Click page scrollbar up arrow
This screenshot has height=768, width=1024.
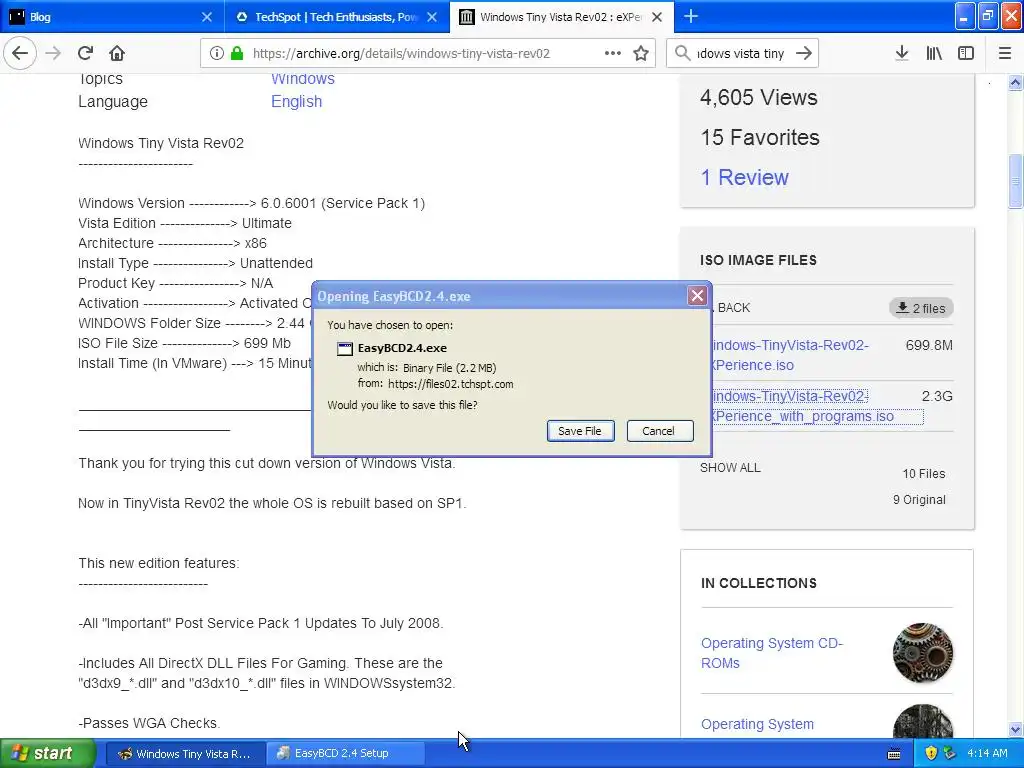pos(1015,82)
